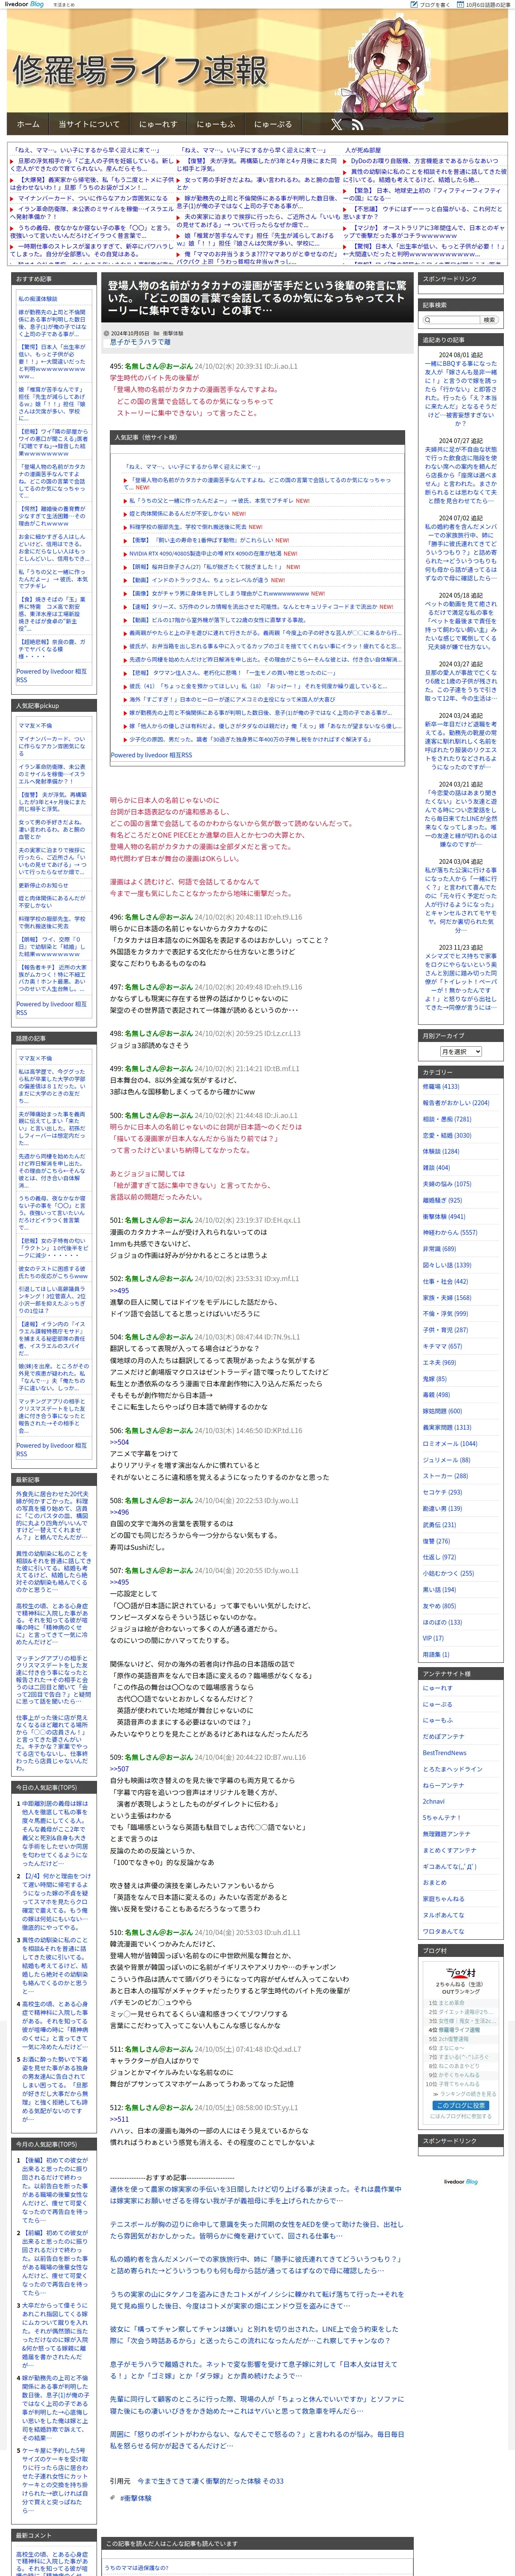Screen dimensions: 515x2576
Task: Open the 仕事・社会 (442) category
Action: [x=444, y=1281]
